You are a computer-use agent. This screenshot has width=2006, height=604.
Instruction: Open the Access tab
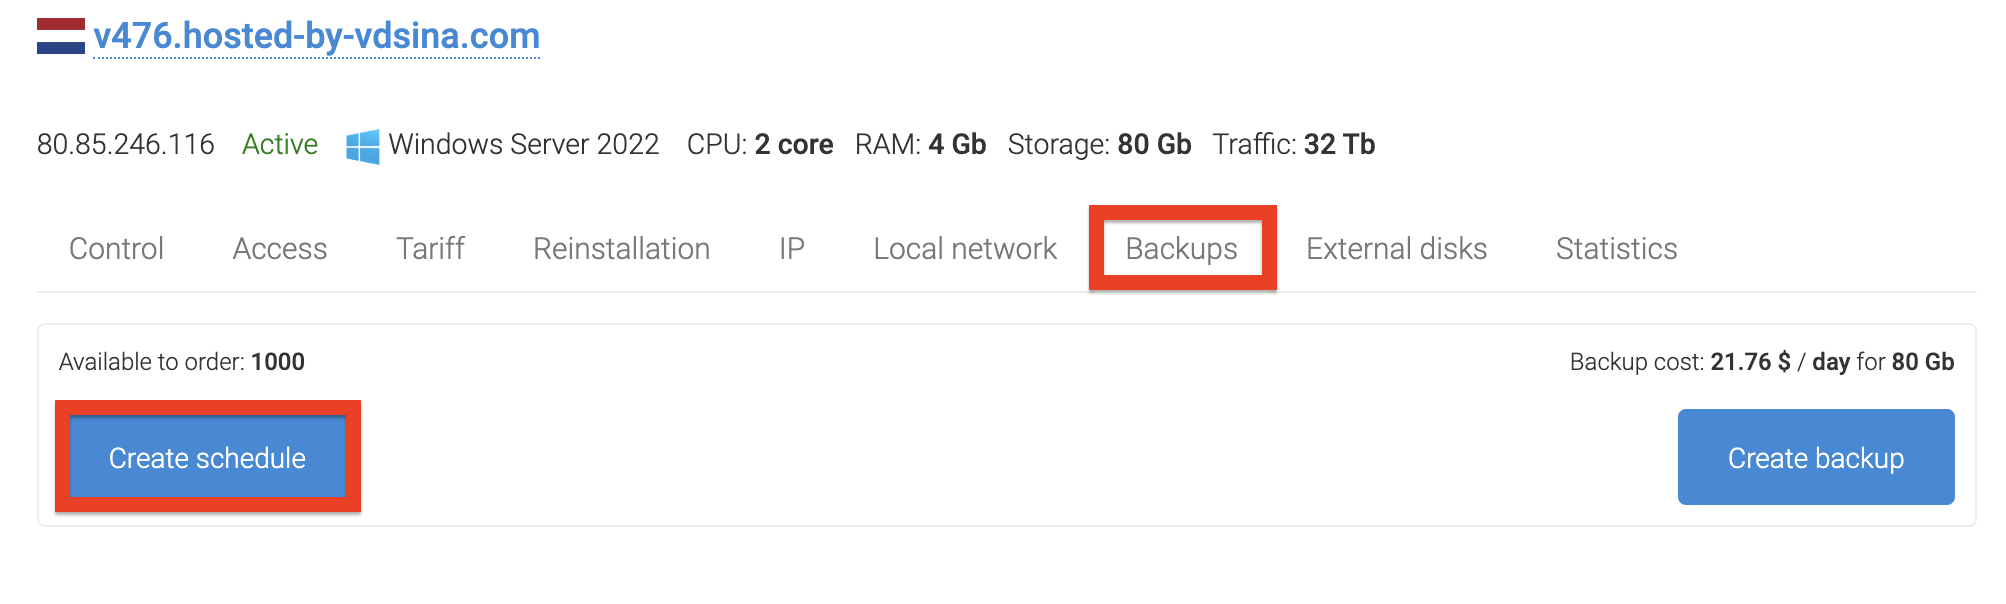pos(280,248)
